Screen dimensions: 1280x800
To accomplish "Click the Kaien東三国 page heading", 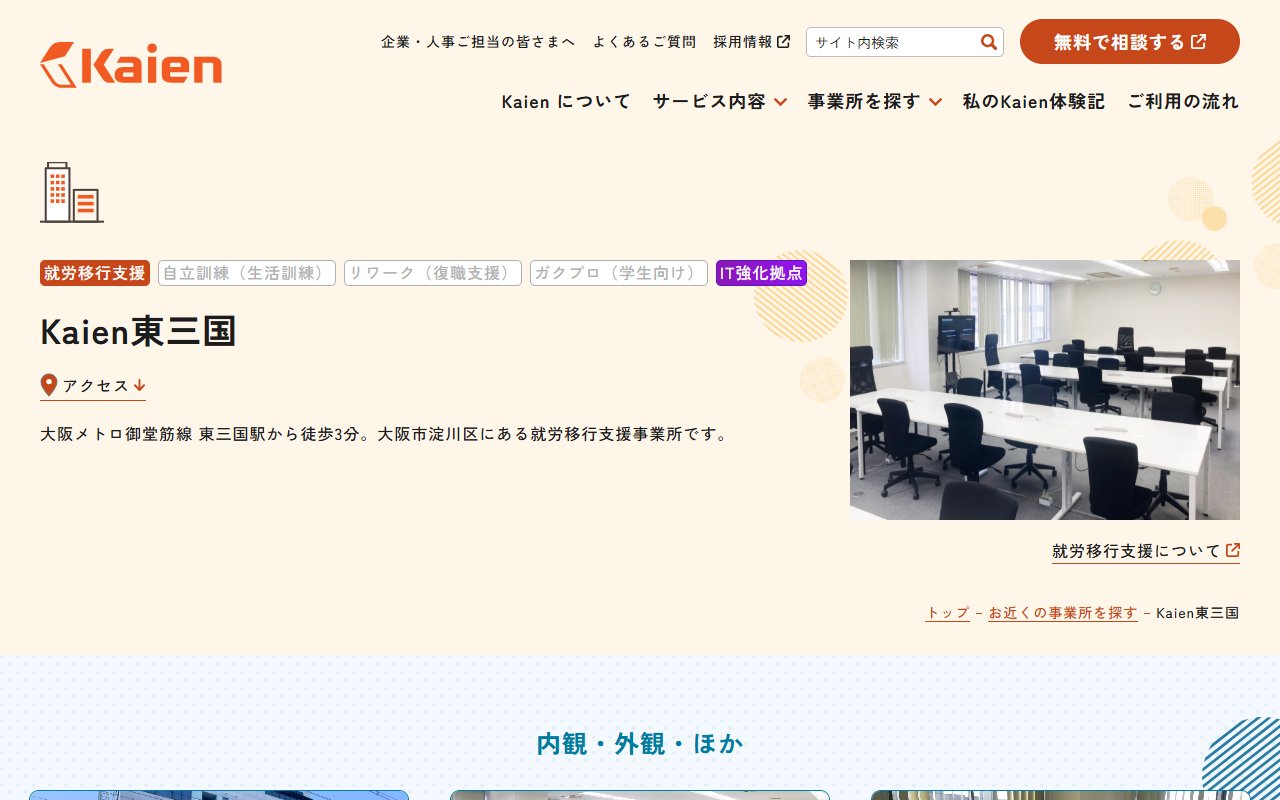I will pyautogui.click(x=138, y=332).
